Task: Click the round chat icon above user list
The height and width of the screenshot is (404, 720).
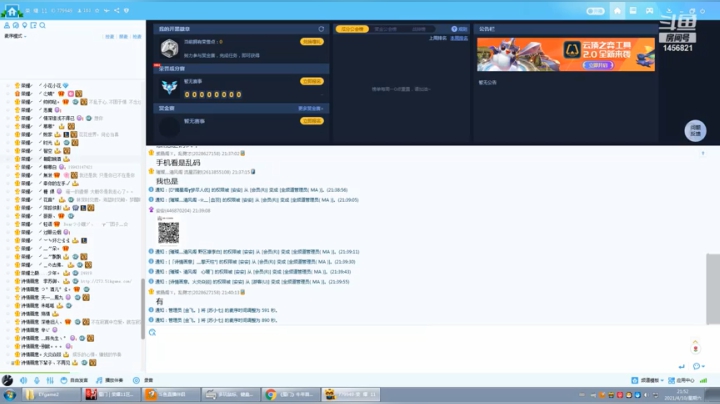Action: [x=16, y=25]
